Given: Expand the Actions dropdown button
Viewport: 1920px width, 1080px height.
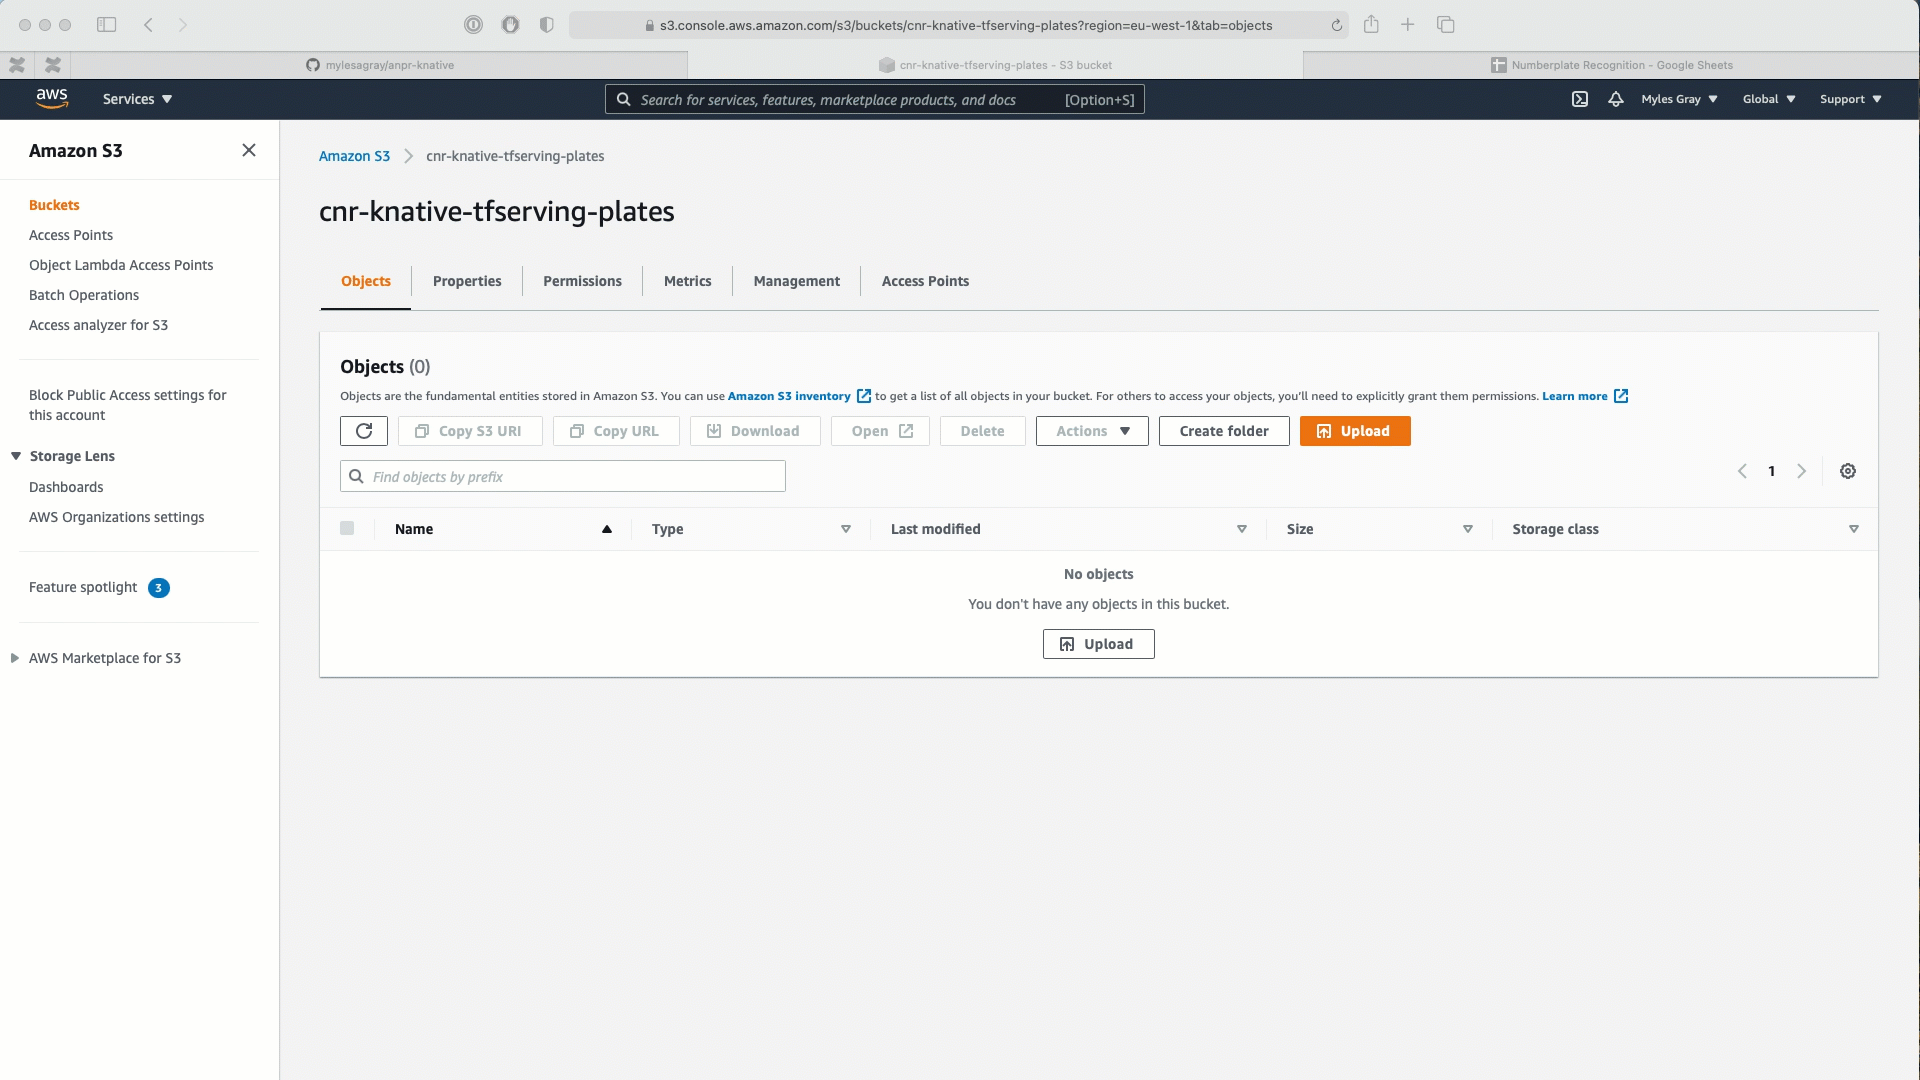Looking at the screenshot, I should (1092, 431).
